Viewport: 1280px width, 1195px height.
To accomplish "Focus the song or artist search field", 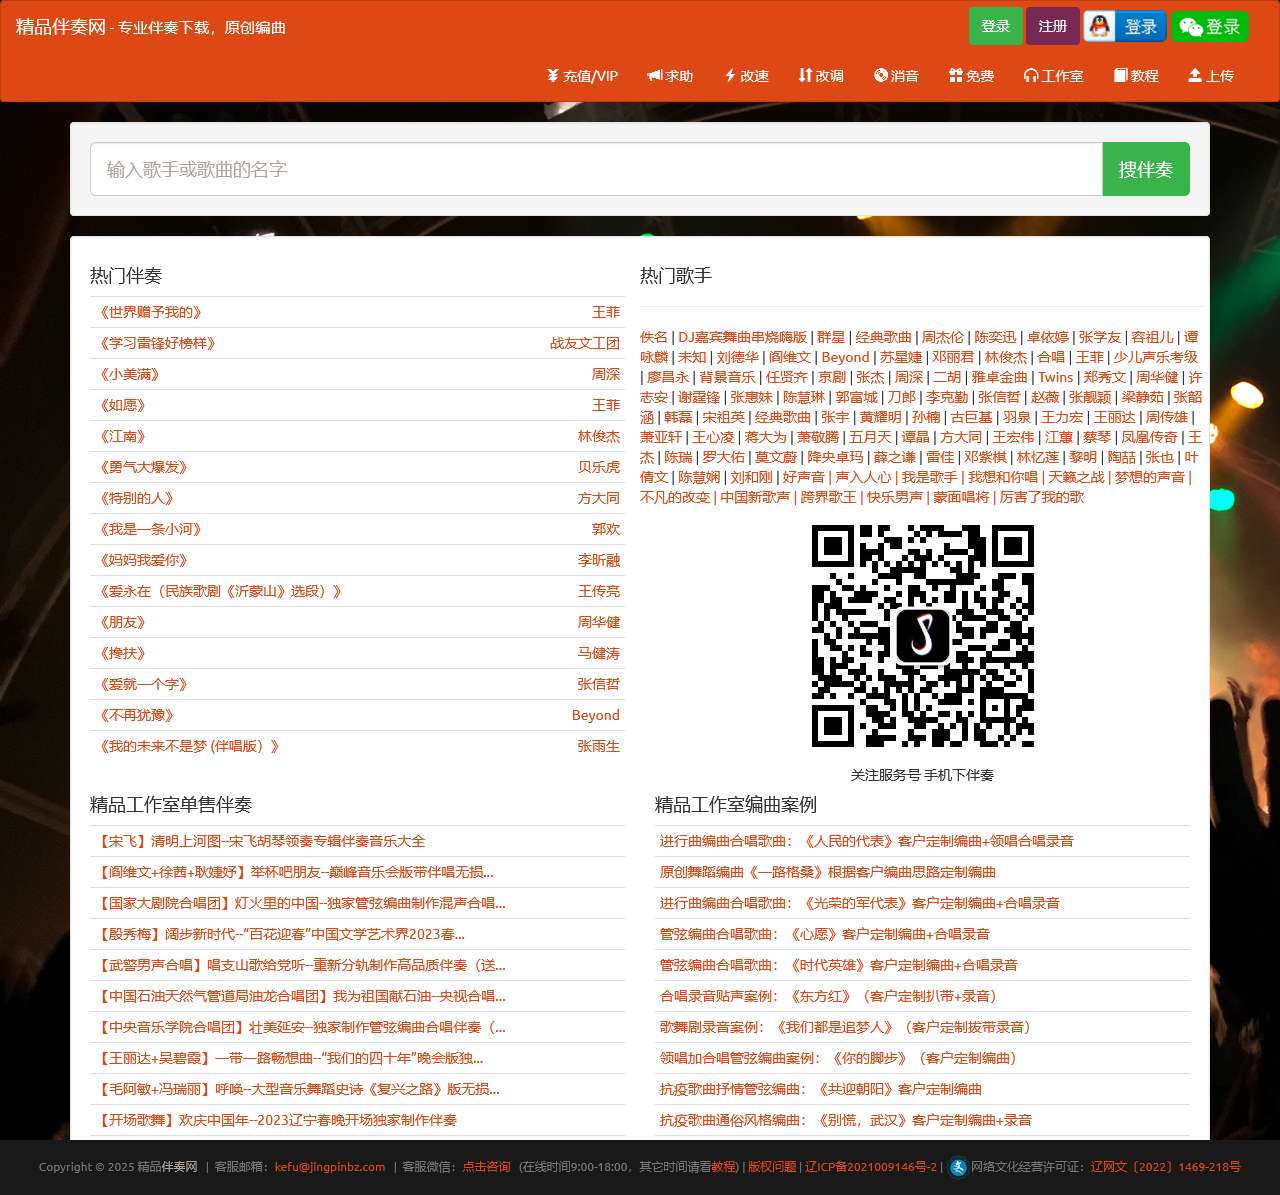I will [x=596, y=170].
